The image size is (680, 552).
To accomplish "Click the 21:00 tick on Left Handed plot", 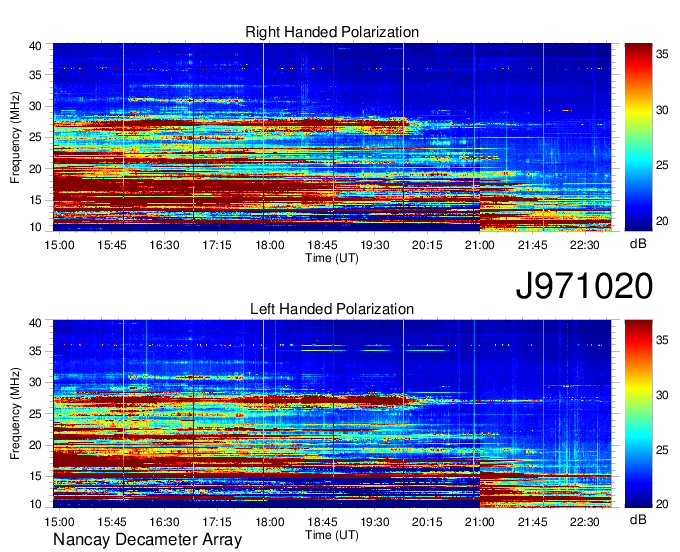I will [480, 522].
